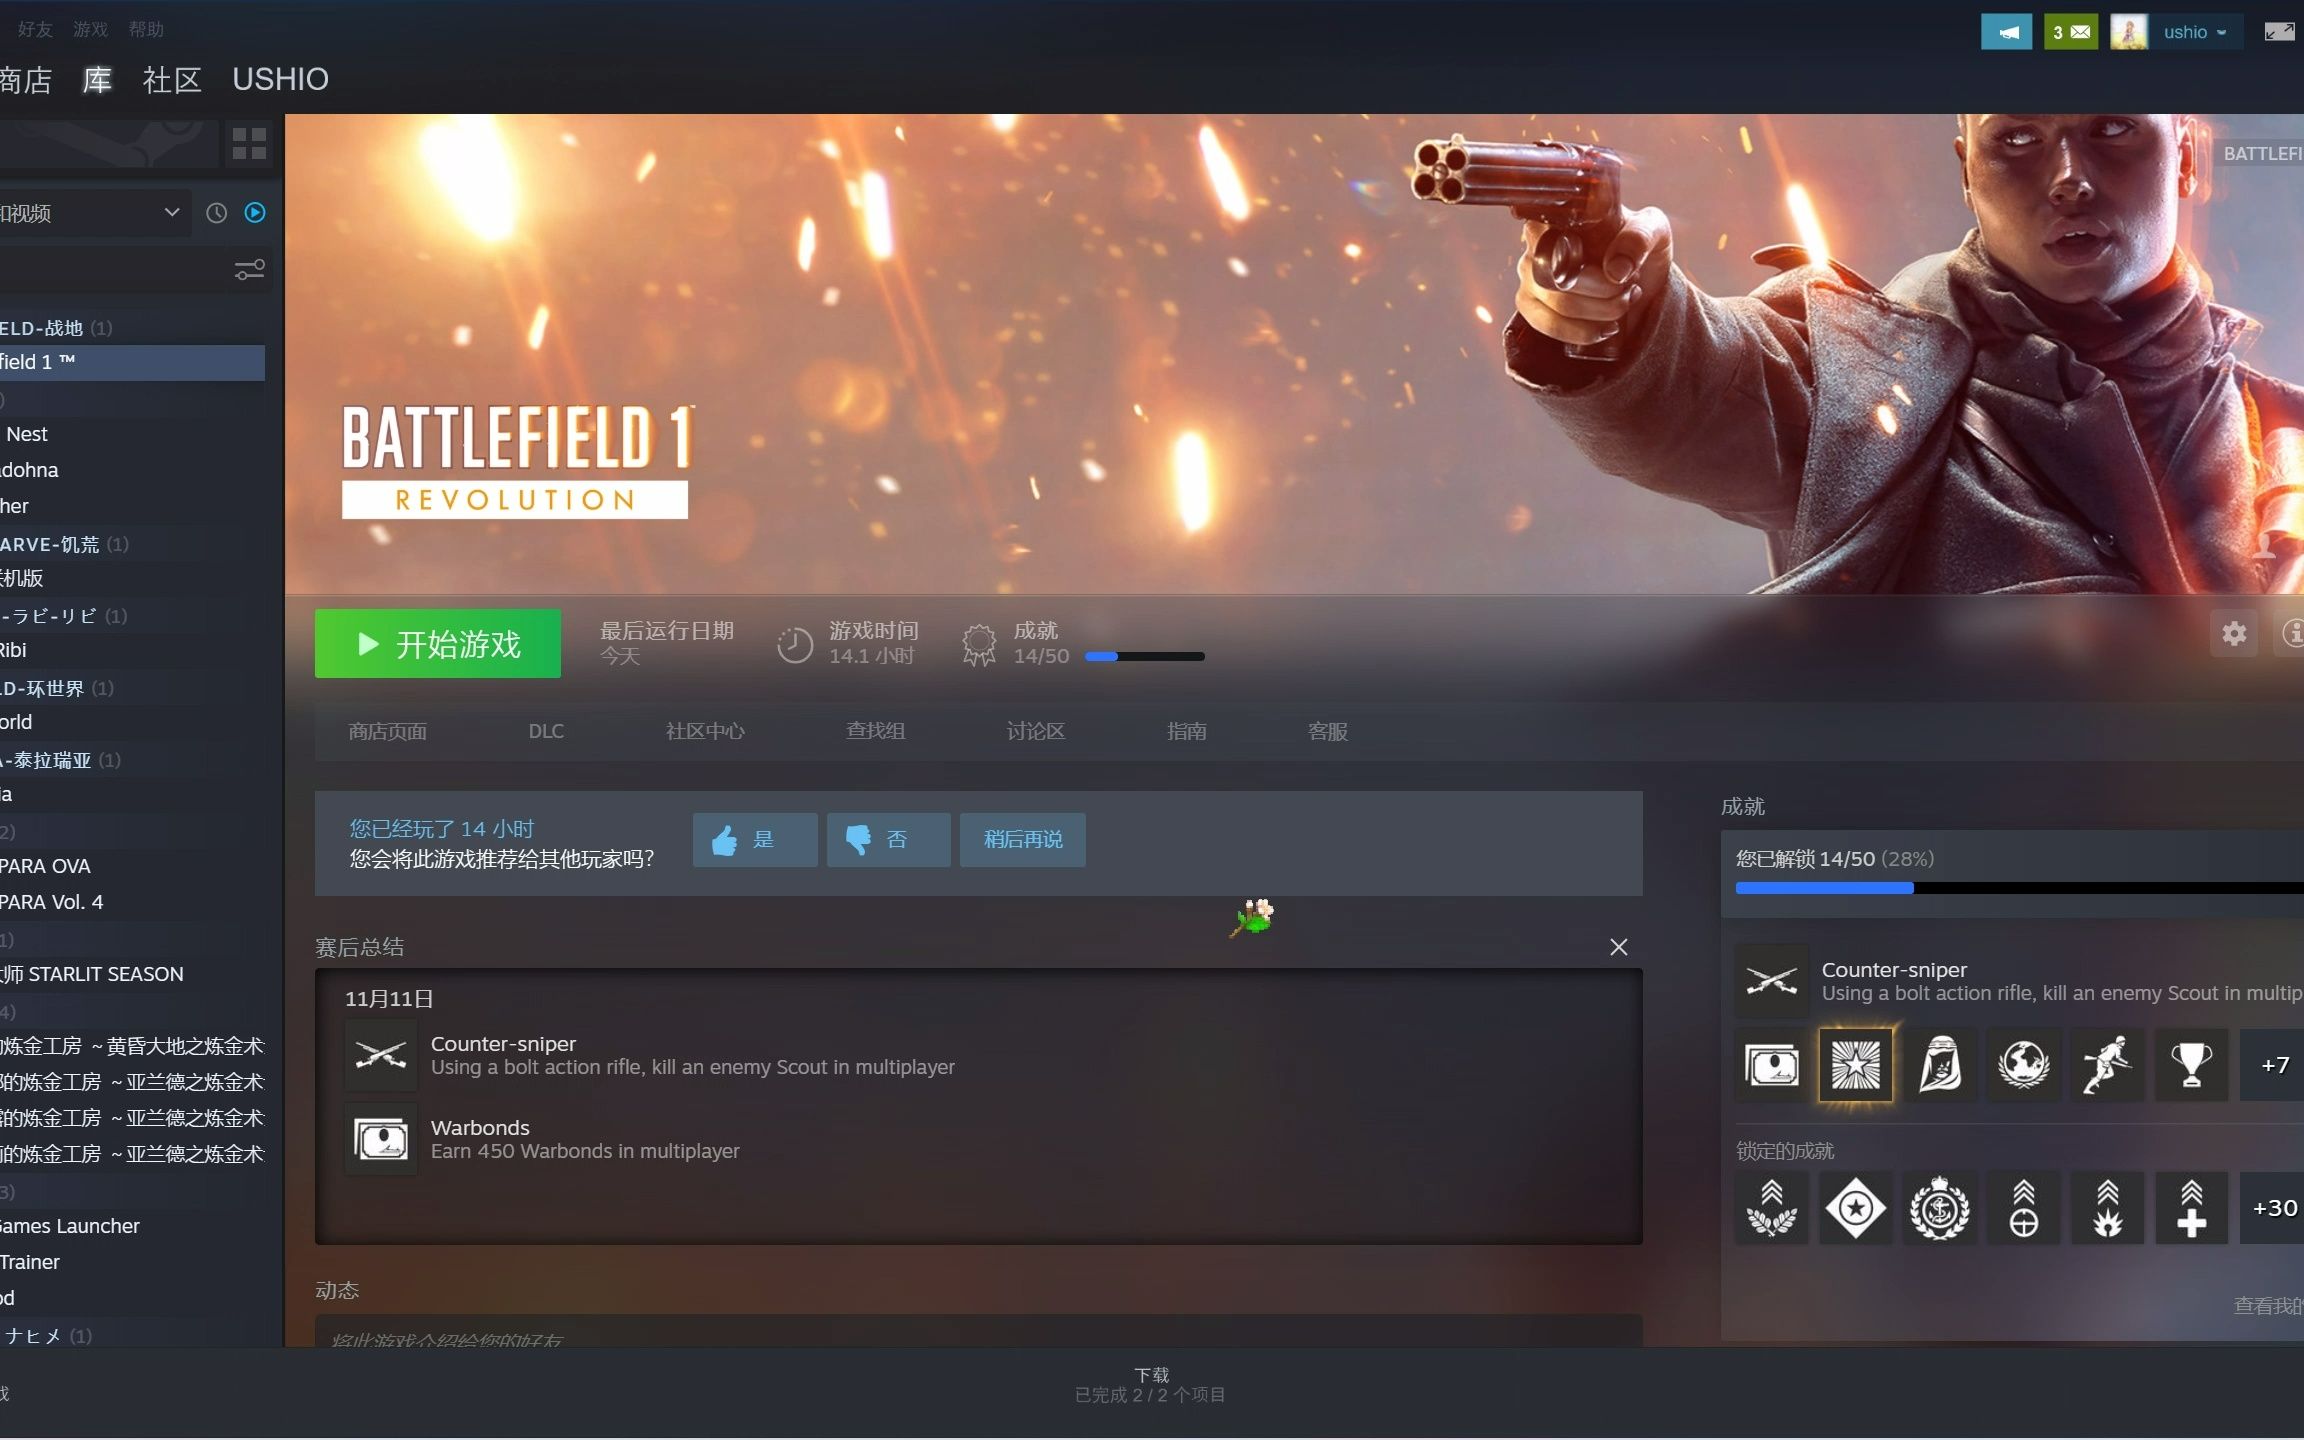The height and width of the screenshot is (1440, 2304).
Task: Select the 社区中心 community hub tab
Action: pos(702,732)
